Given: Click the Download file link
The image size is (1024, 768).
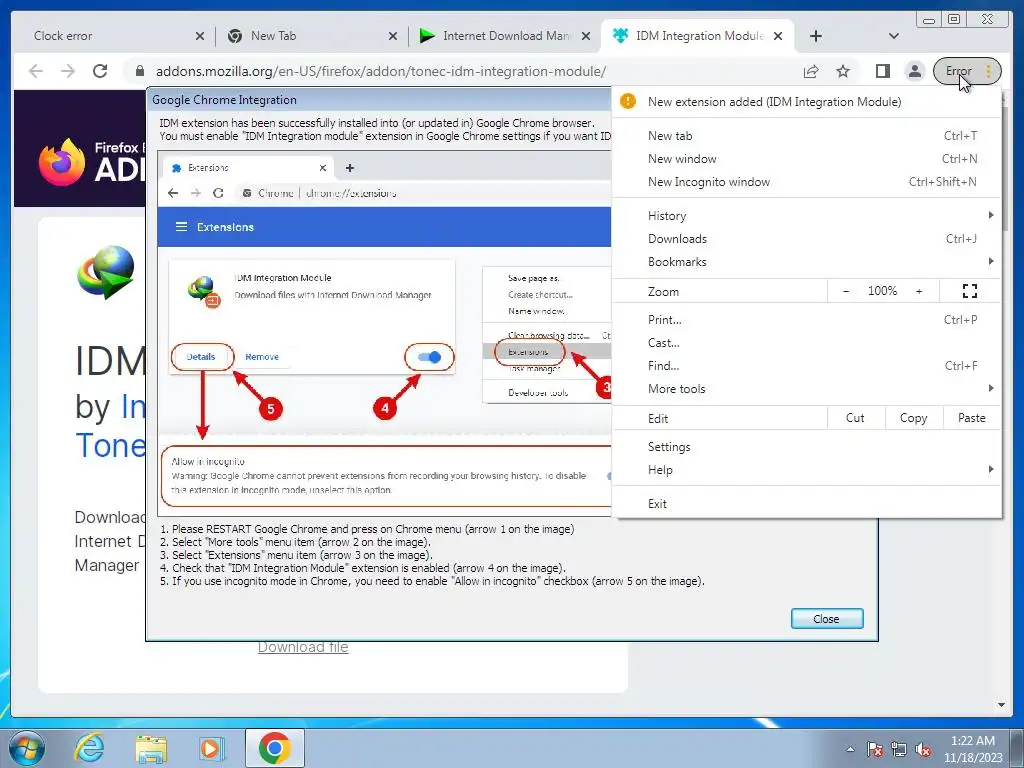Looking at the screenshot, I should click(x=303, y=647).
